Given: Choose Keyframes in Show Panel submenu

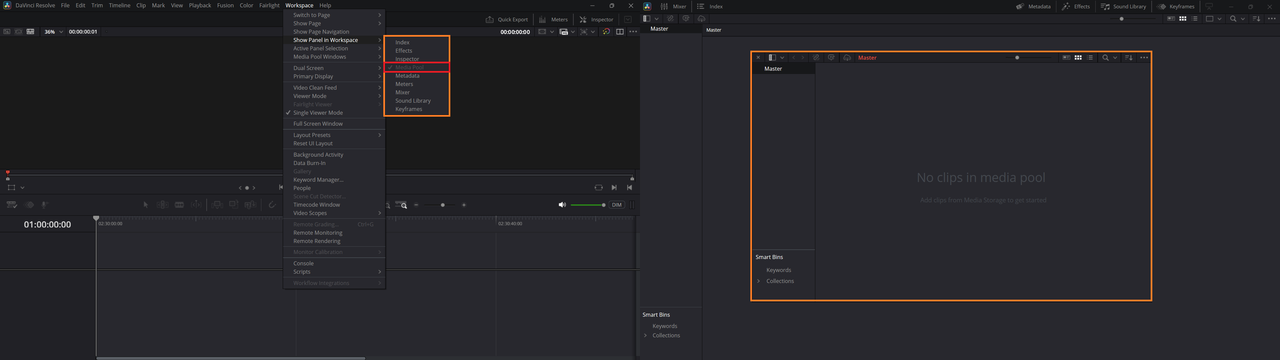Looking at the screenshot, I should [417, 109].
